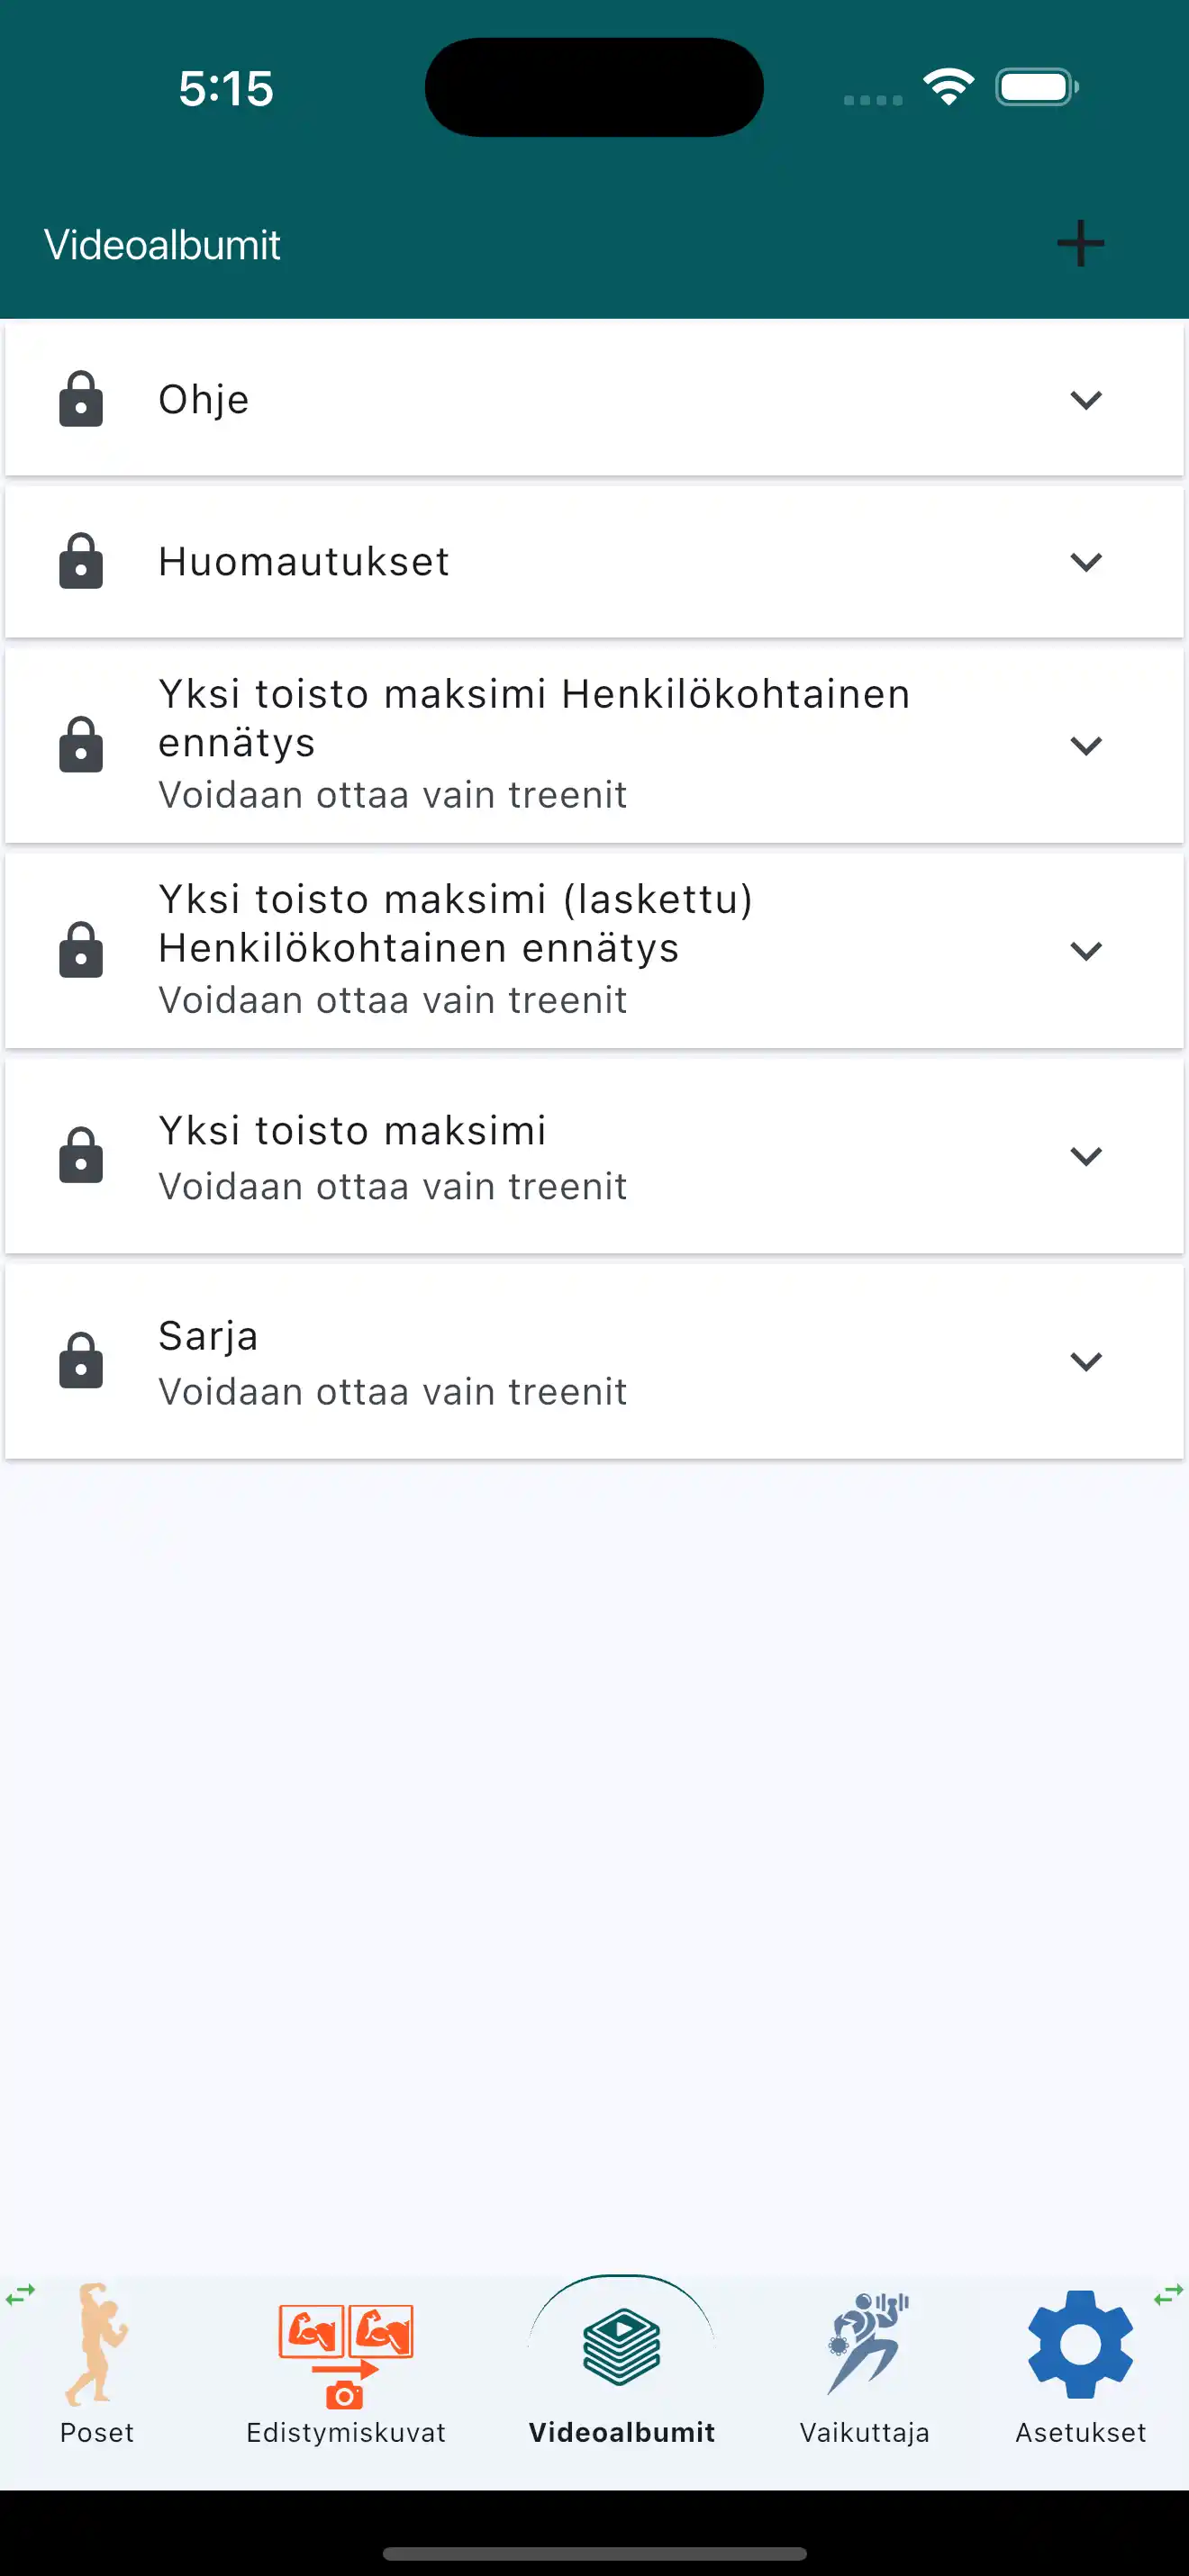Expand the Yksi toisto maksimi (laskettu) chevron
1189x2576 pixels.
tap(1086, 950)
